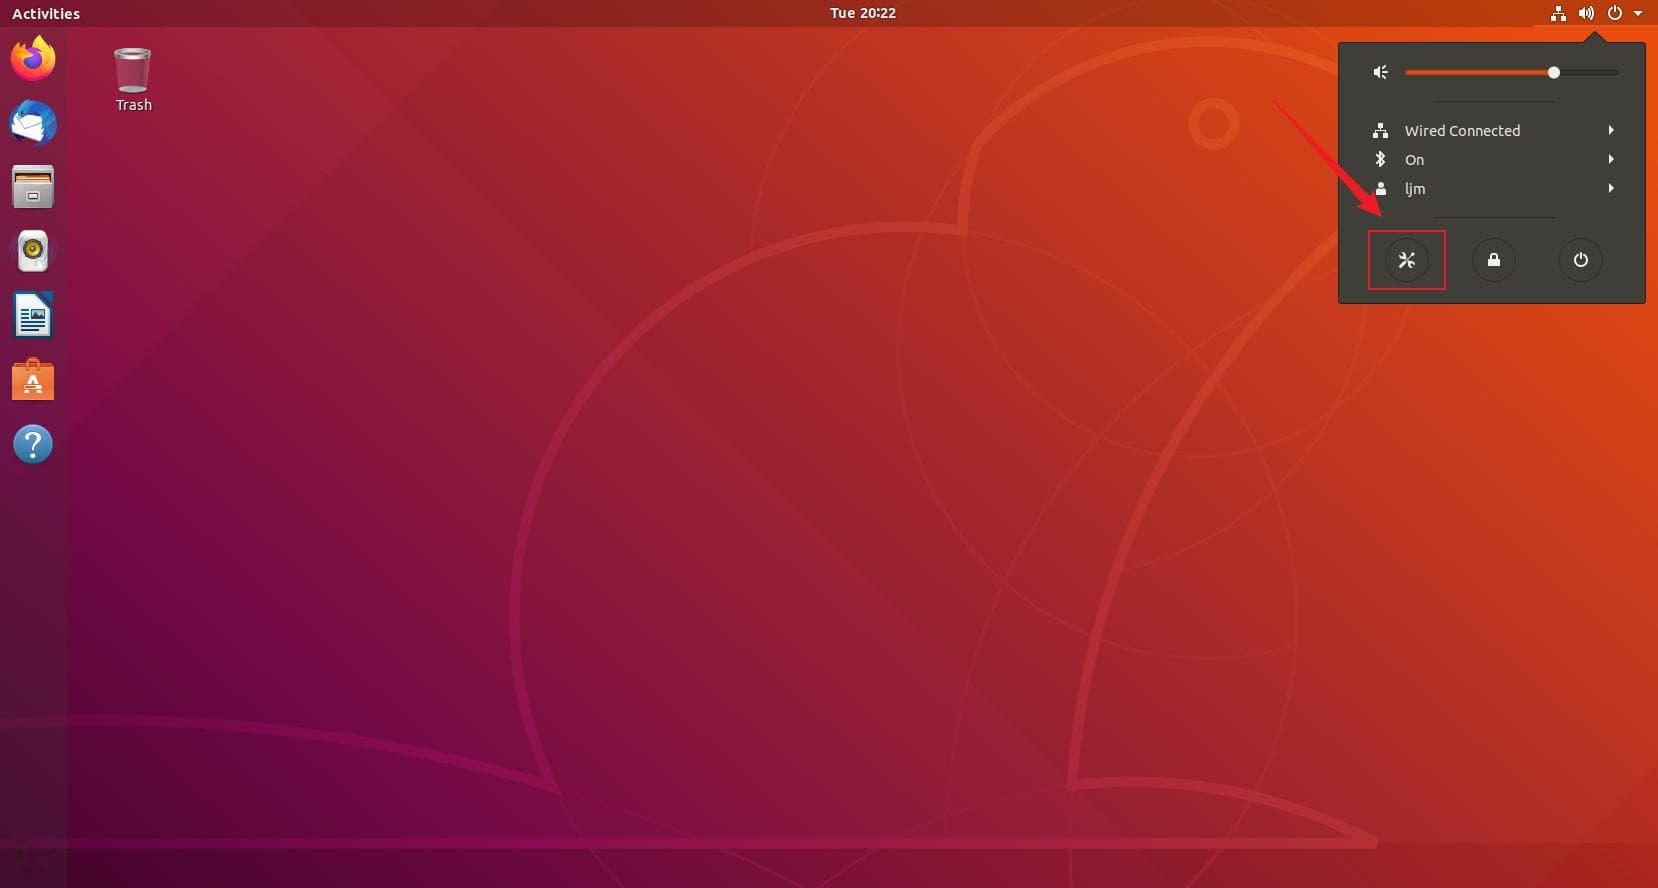Click the volume slider handle
1658x888 pixels.
(x=1554, y=72)
